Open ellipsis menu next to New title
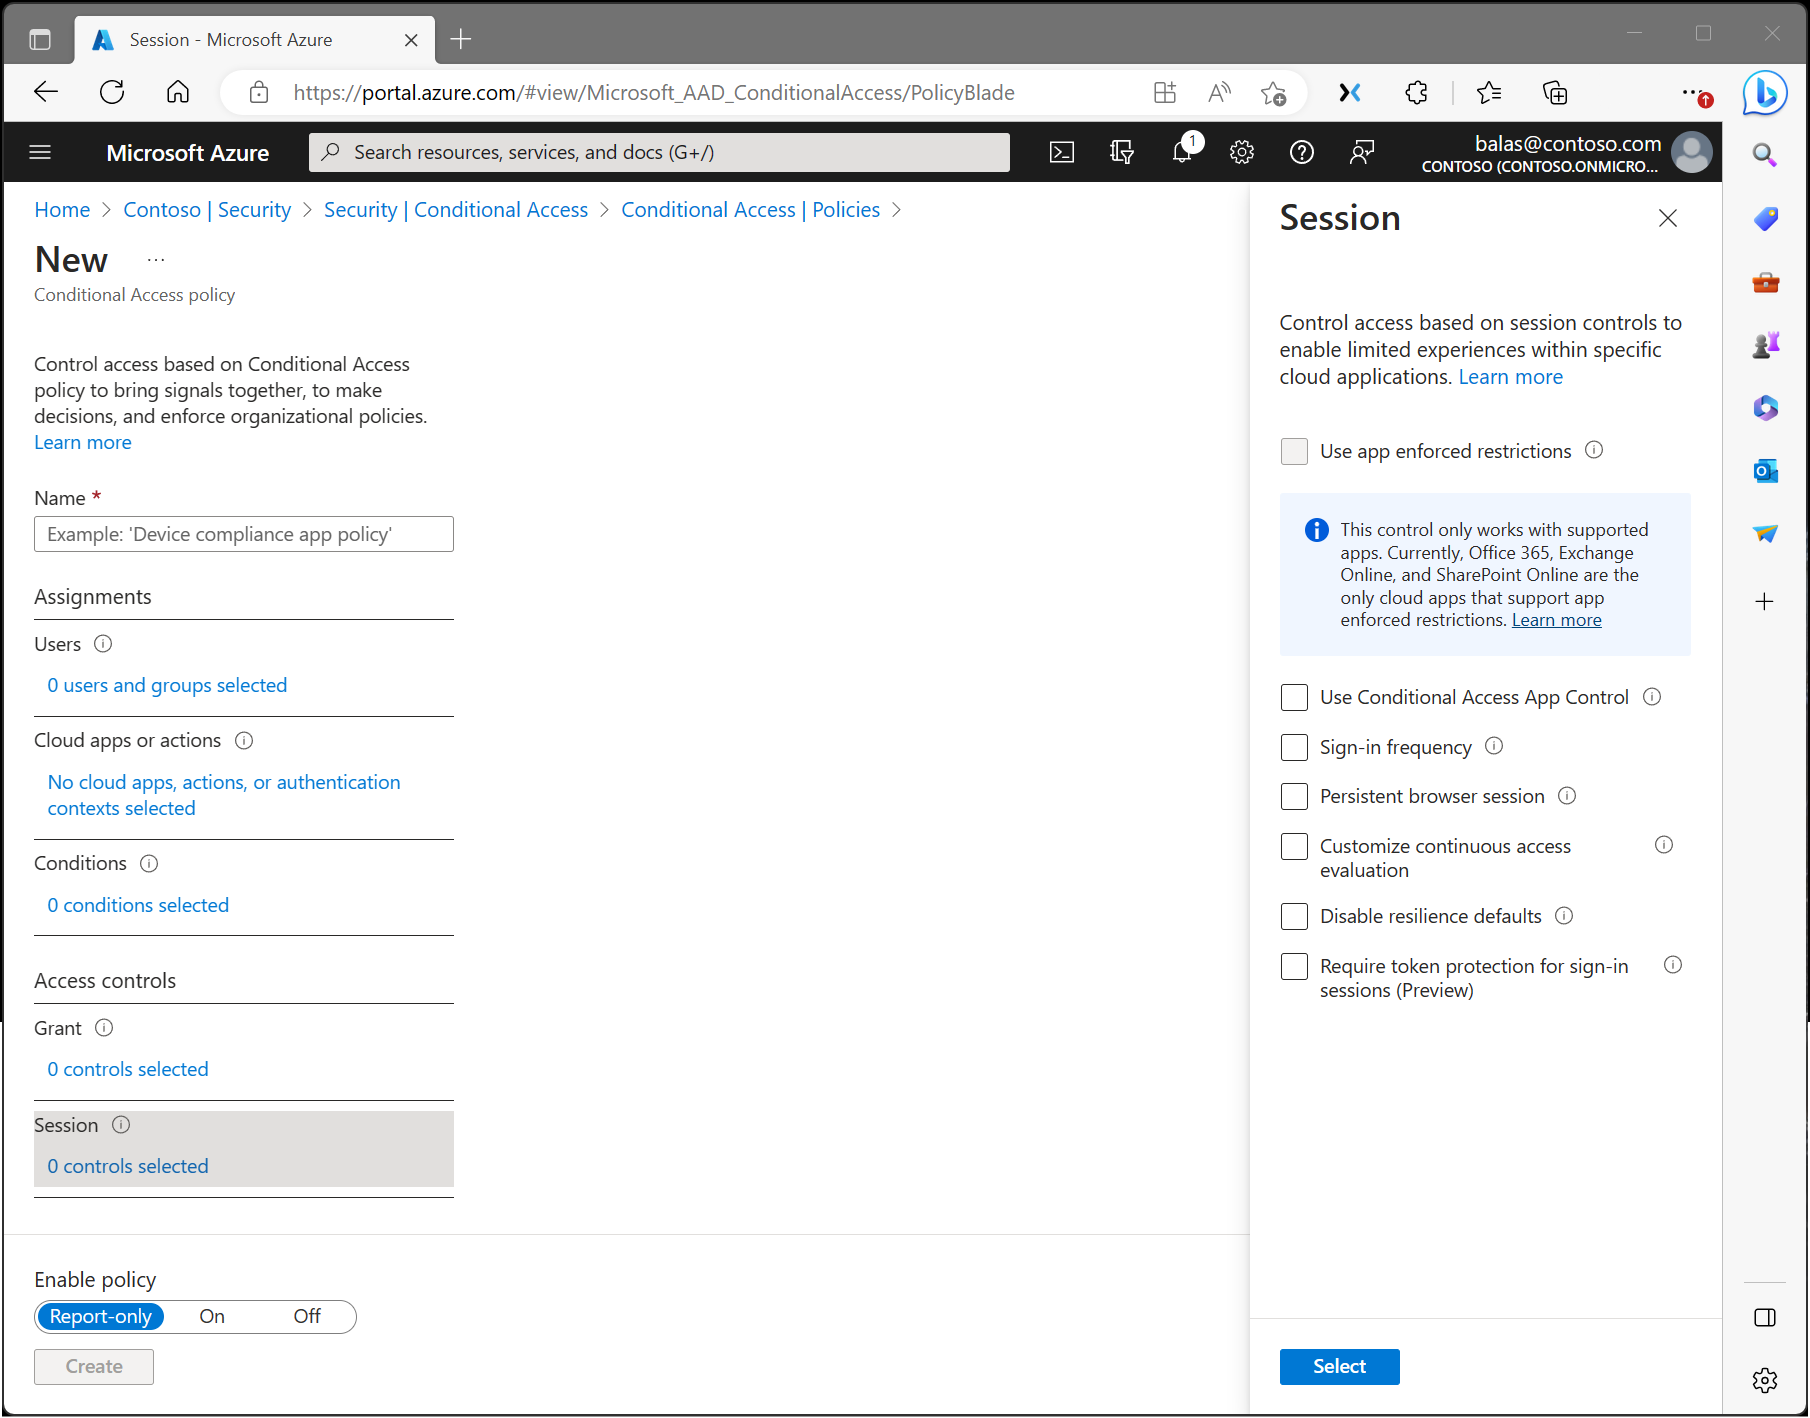The width and height of the screenshot is (1810, 1418). click(x=155, y=259)
